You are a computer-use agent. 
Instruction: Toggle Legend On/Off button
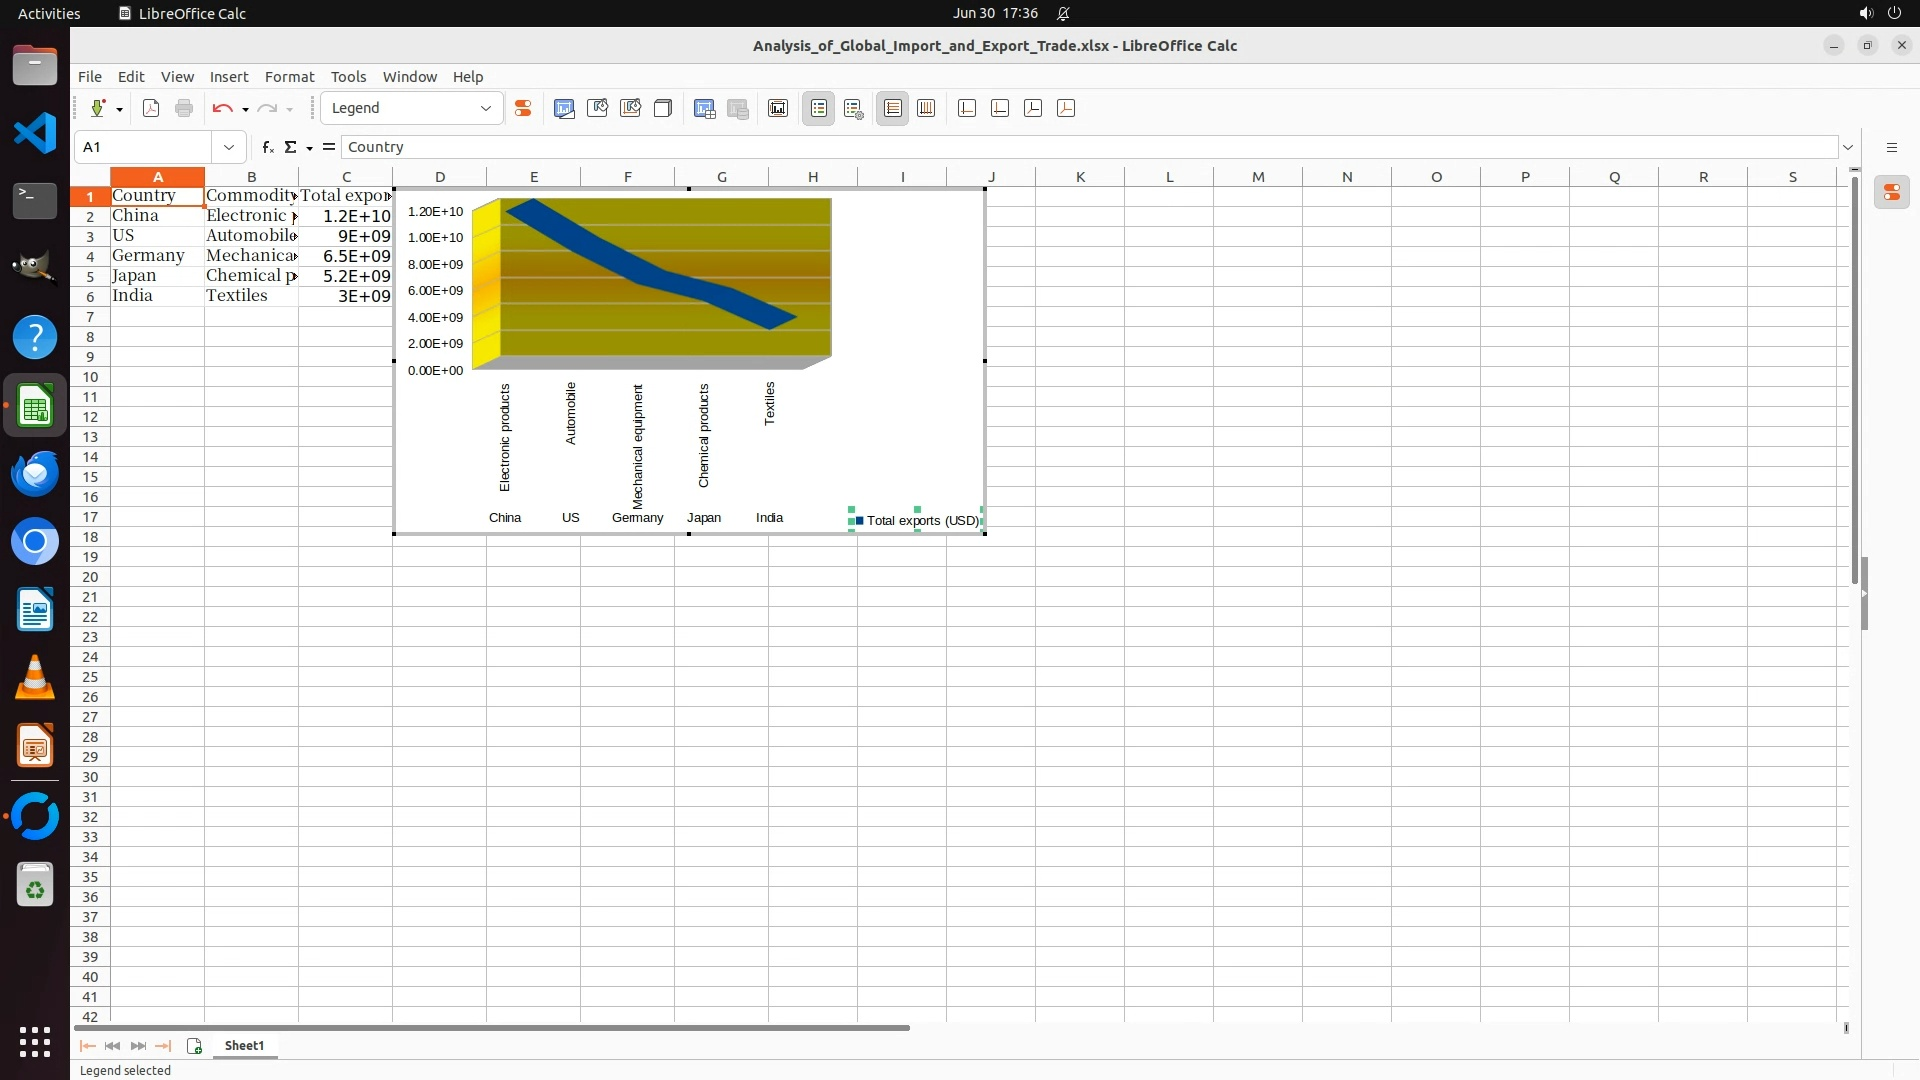tap(819, 108)
